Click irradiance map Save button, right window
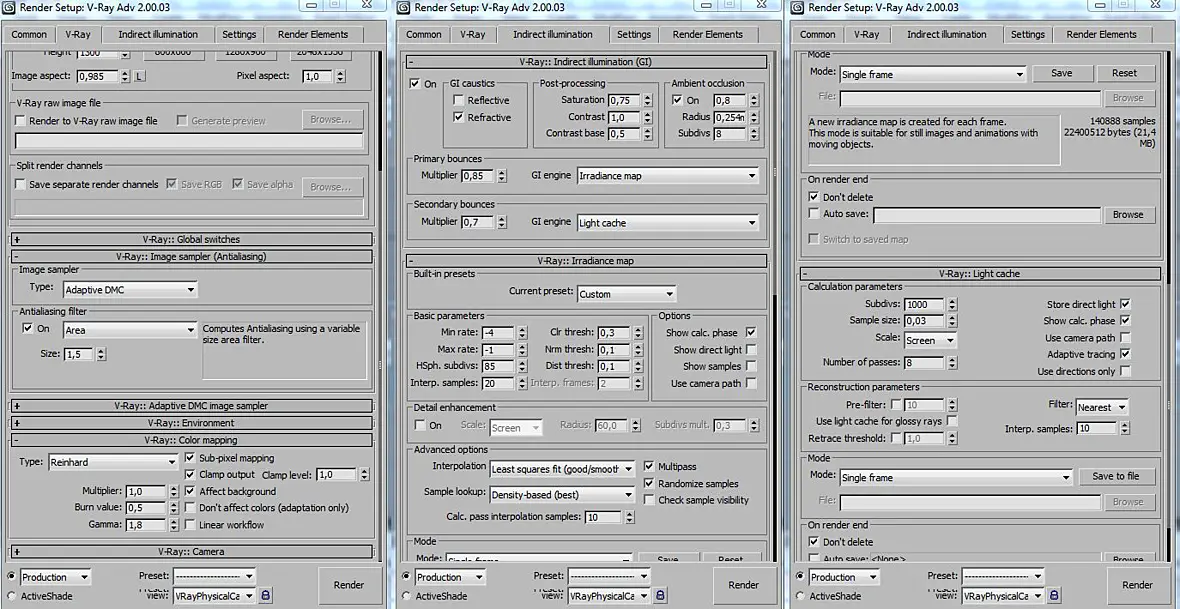 1061,73
